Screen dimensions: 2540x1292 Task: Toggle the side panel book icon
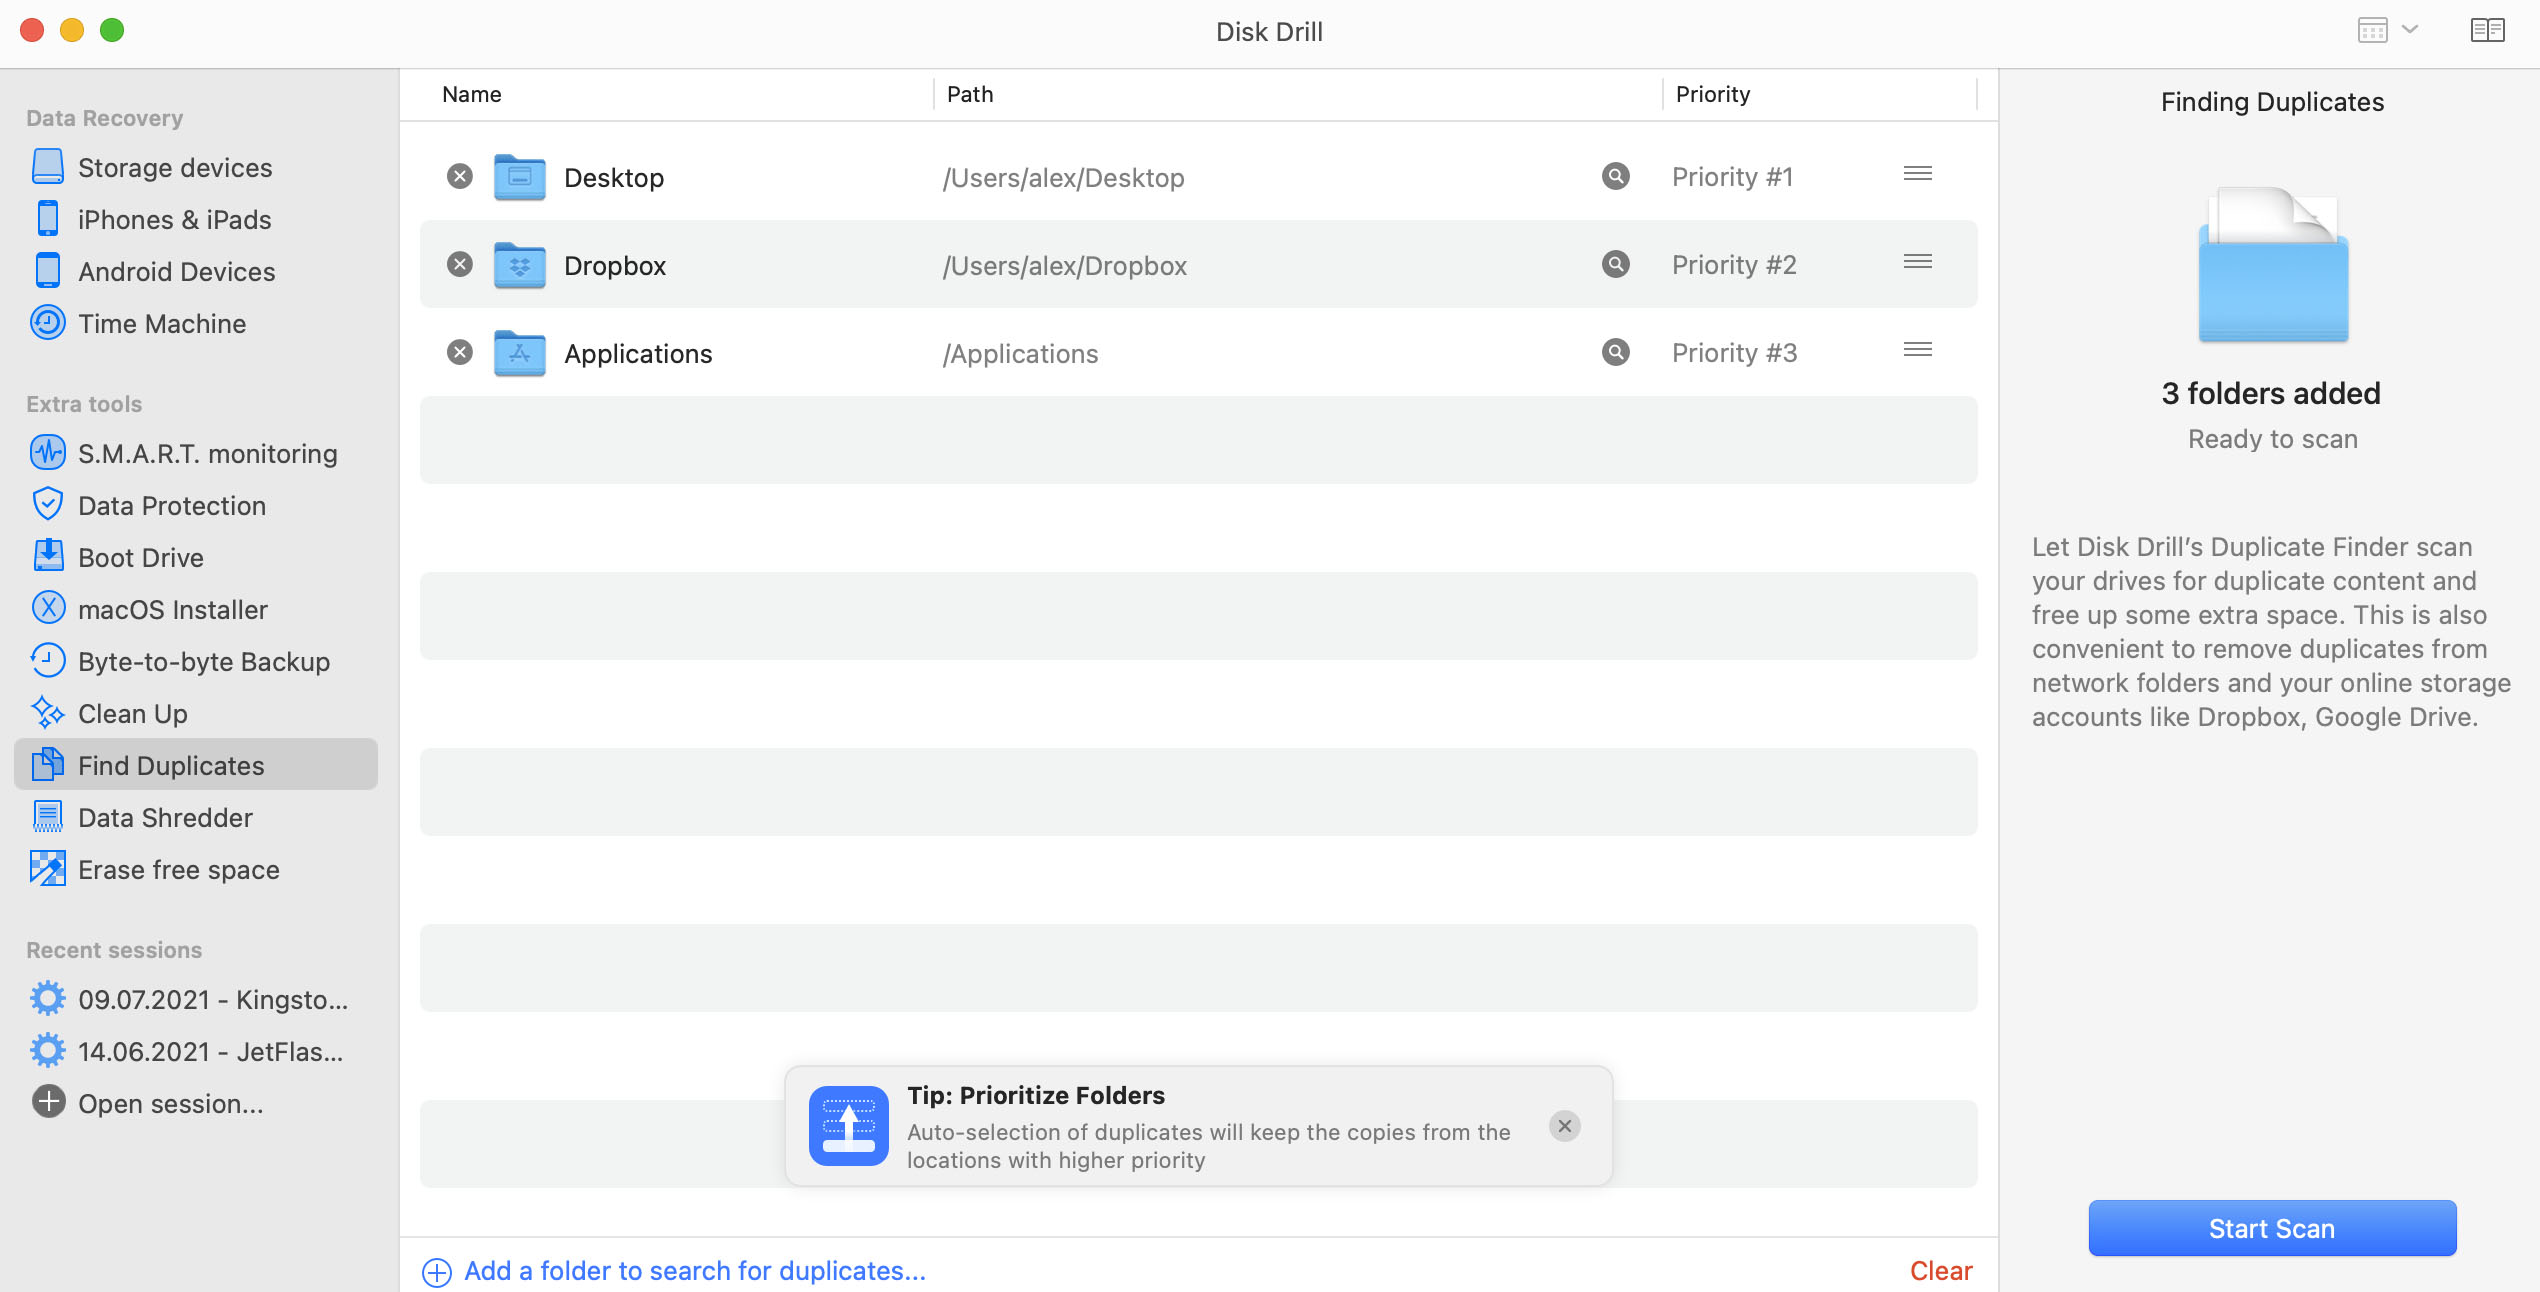(x=2487, y=30)
